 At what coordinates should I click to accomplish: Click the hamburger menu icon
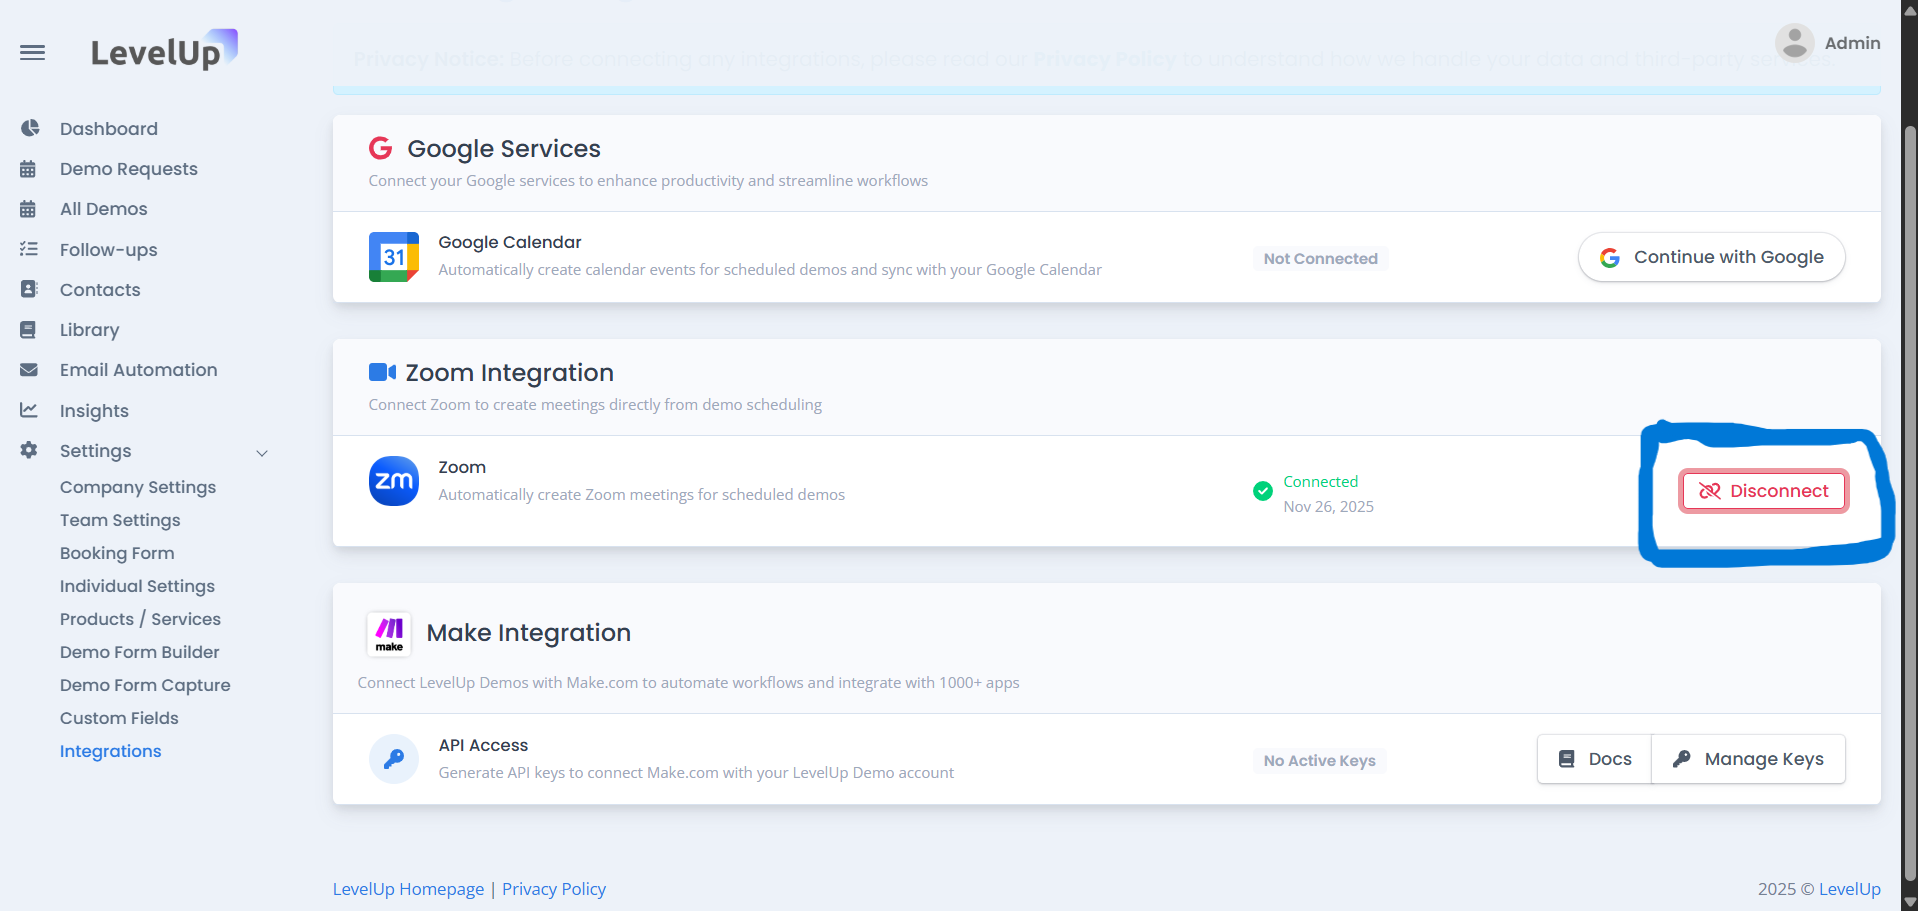point(32,52)
